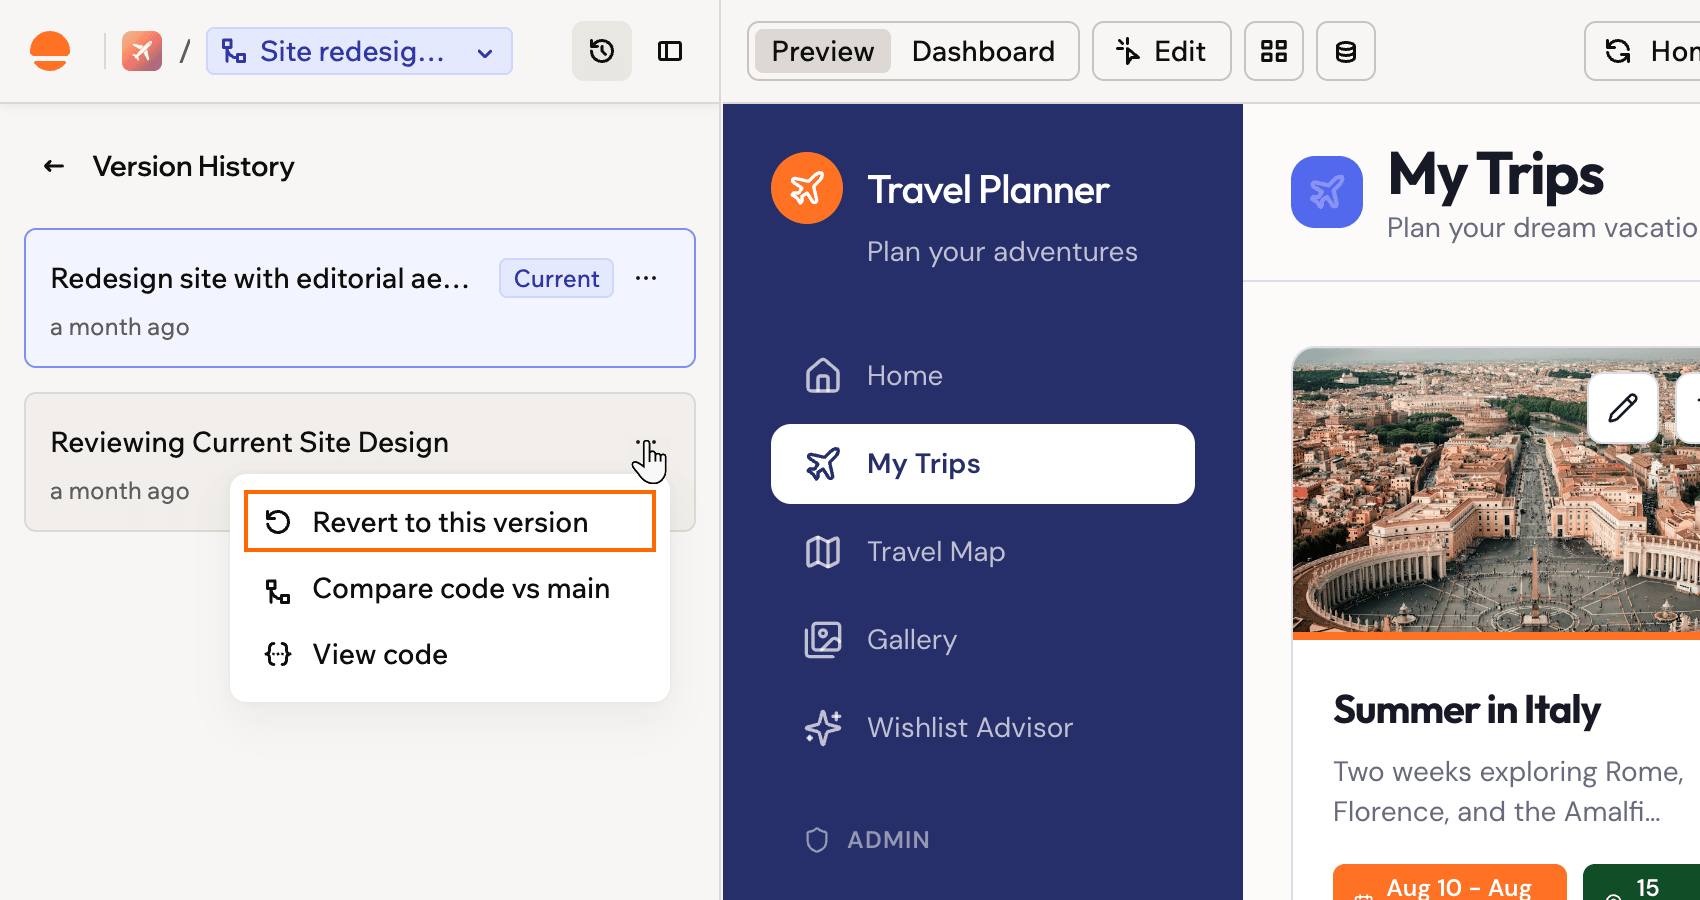Open options for the Redesign site version

[x=646, y=278]
